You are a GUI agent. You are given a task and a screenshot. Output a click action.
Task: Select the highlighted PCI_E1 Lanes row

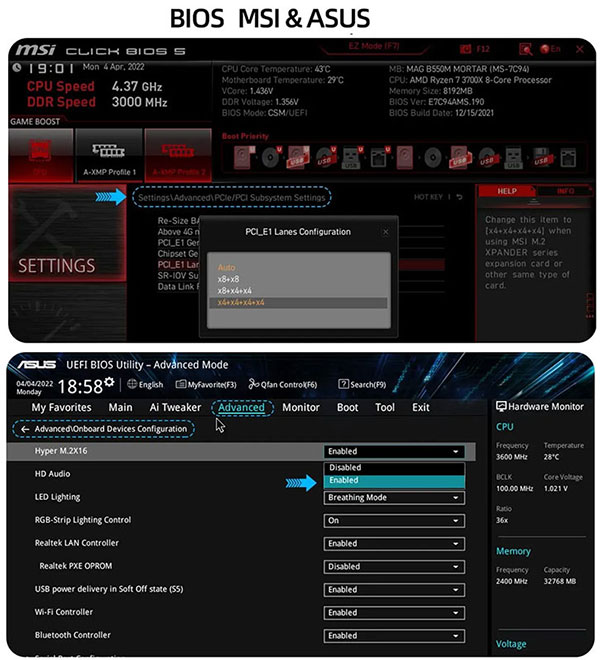(x=178, y=264)
